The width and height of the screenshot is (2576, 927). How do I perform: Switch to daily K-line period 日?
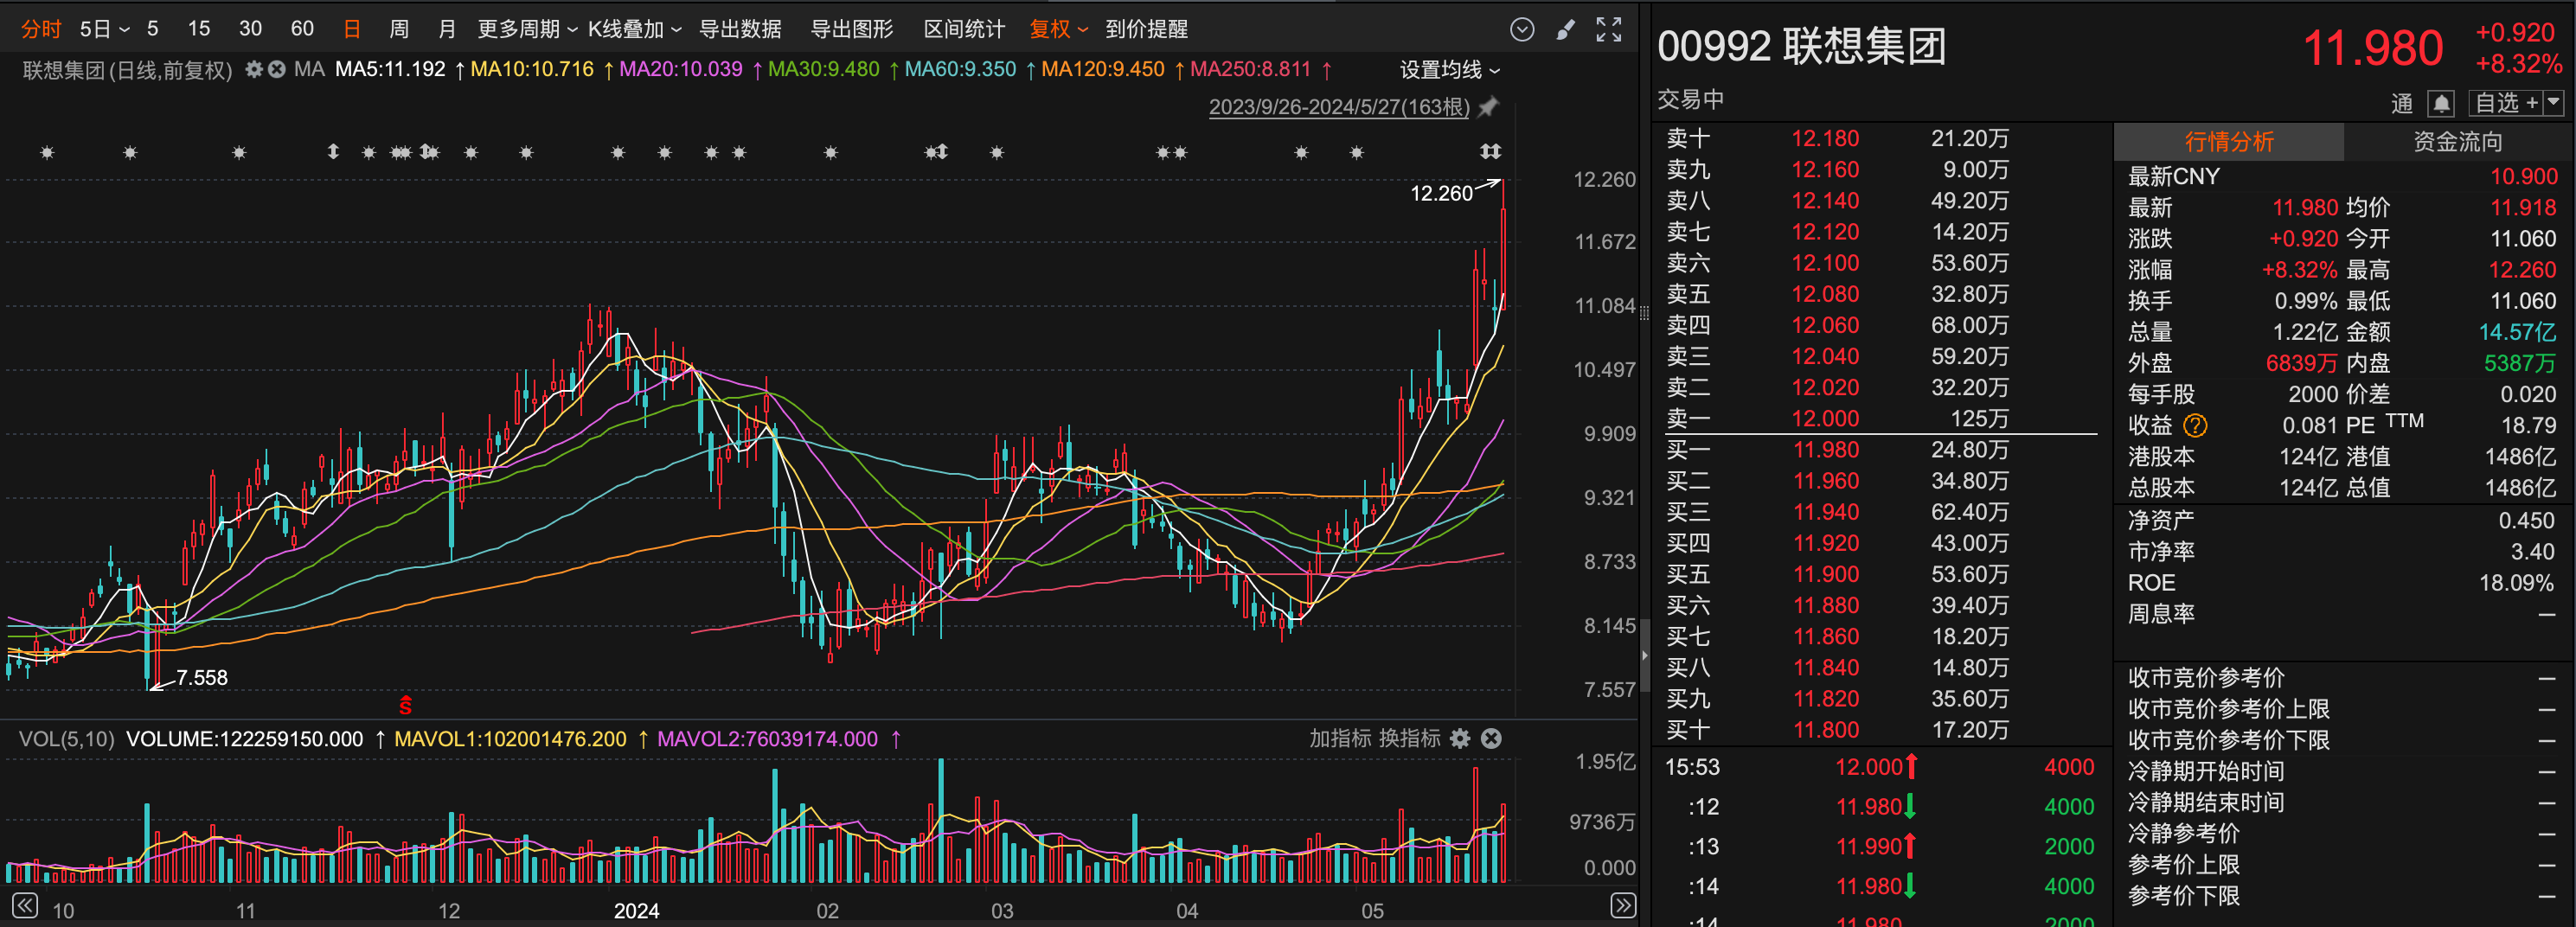(351, 29)
